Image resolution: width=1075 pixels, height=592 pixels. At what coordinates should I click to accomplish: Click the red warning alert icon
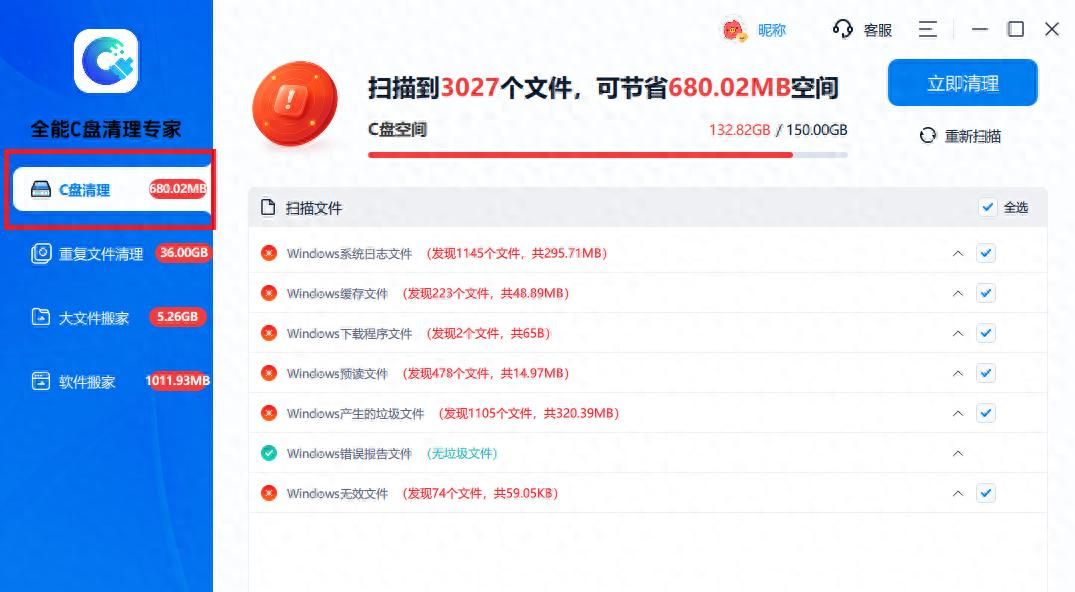(295, 104)
